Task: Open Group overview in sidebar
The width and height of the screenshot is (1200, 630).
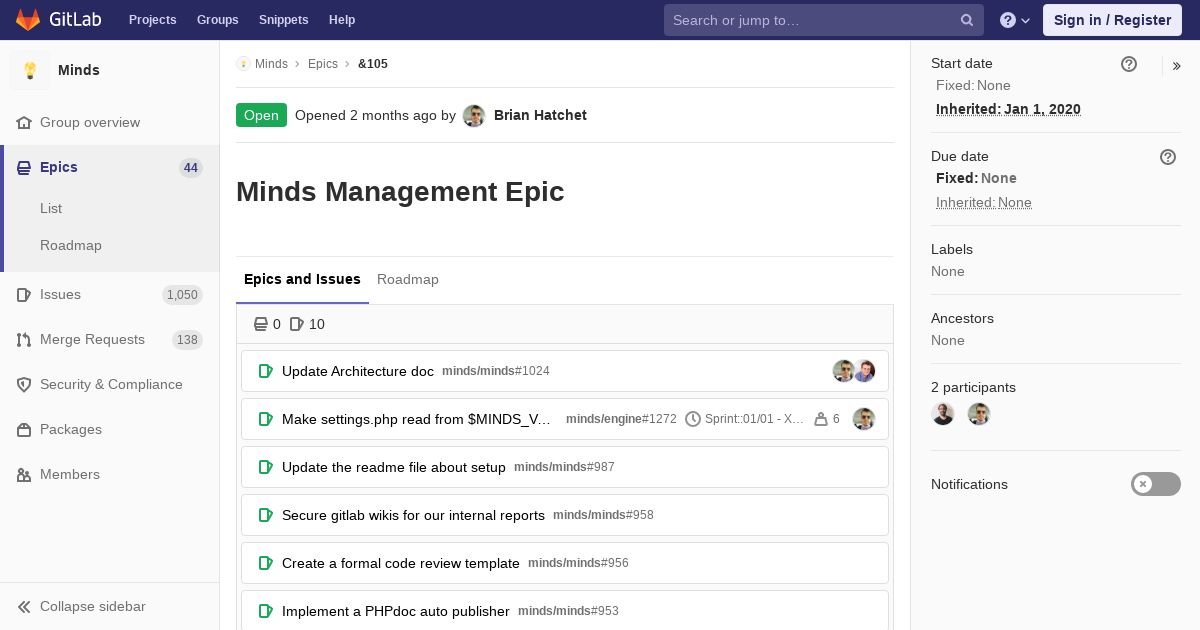Action: point(90,123)
